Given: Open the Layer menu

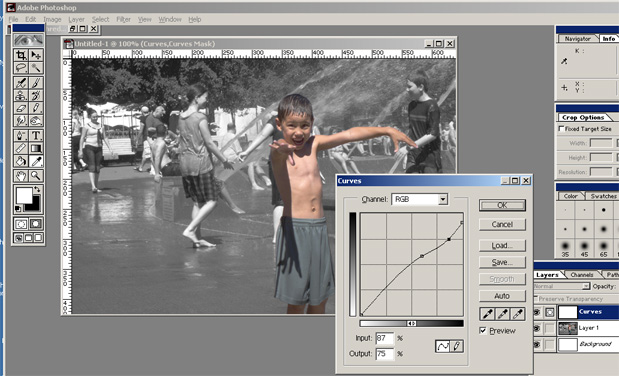Looking at the screenshot, I should tap(77, 19).
